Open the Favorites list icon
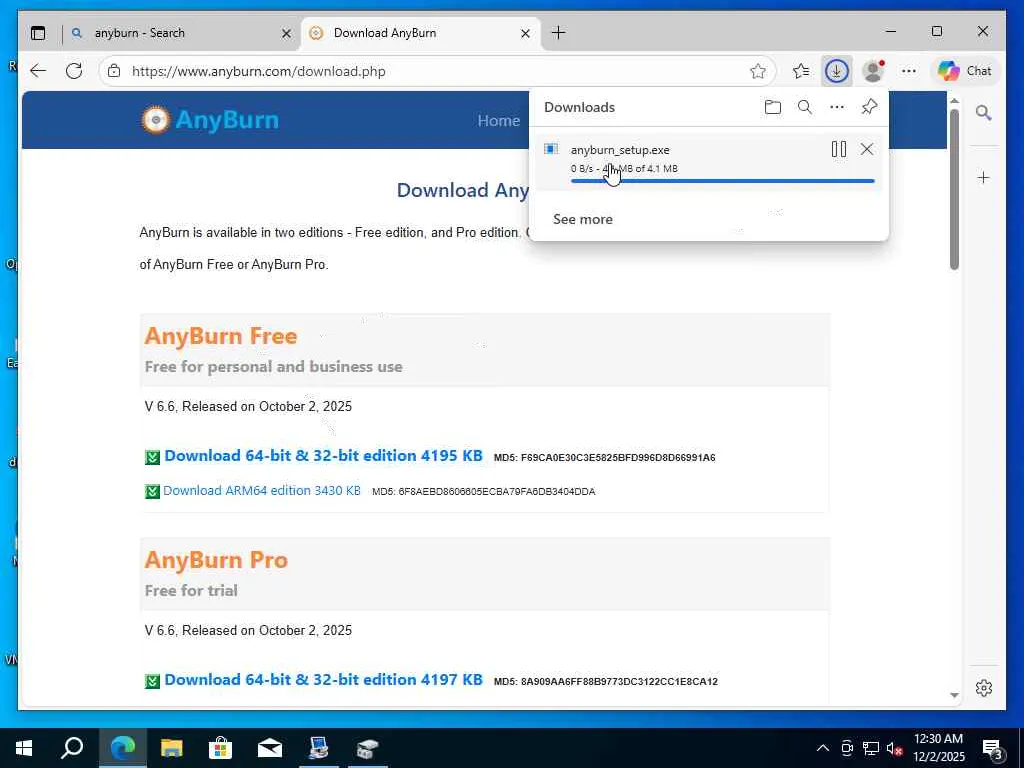 [801, 71]
